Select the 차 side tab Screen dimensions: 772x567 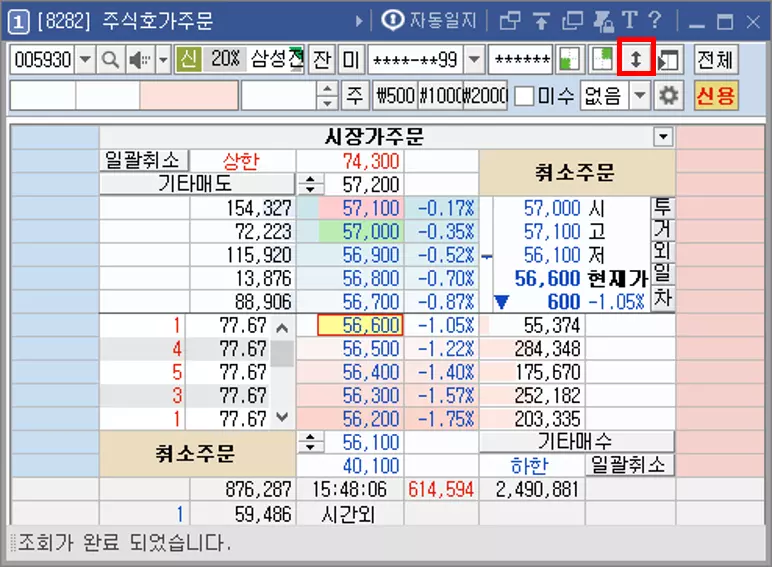663,298
